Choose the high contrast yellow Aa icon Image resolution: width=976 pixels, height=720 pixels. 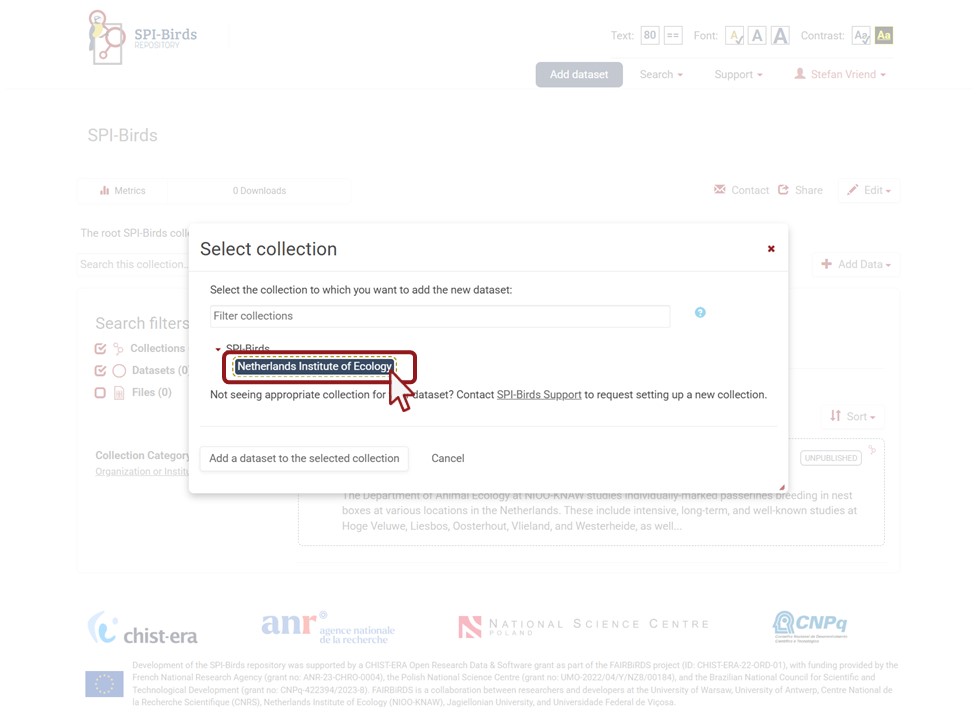coord(884,36)
